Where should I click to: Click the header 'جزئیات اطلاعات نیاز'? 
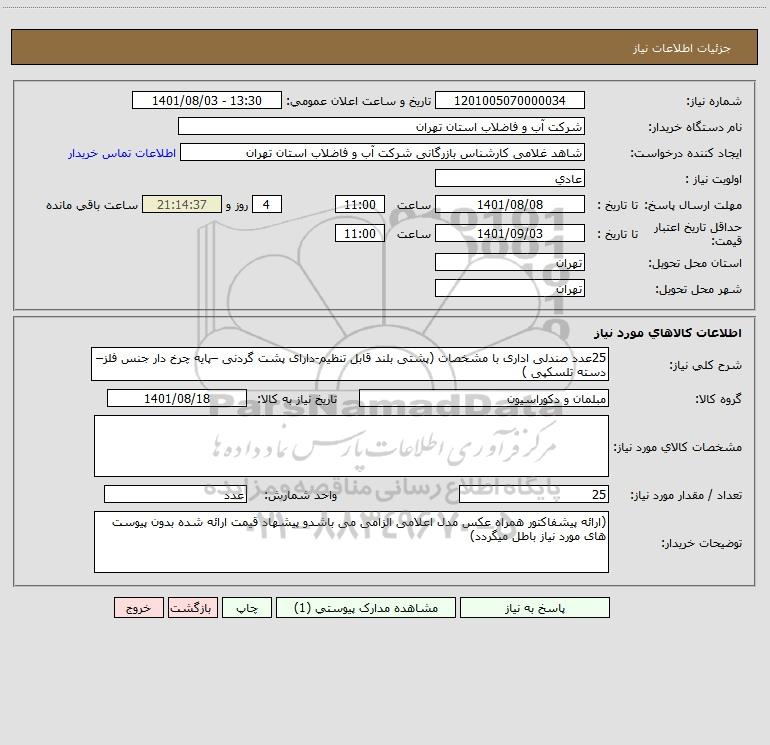tap(682, 48)
